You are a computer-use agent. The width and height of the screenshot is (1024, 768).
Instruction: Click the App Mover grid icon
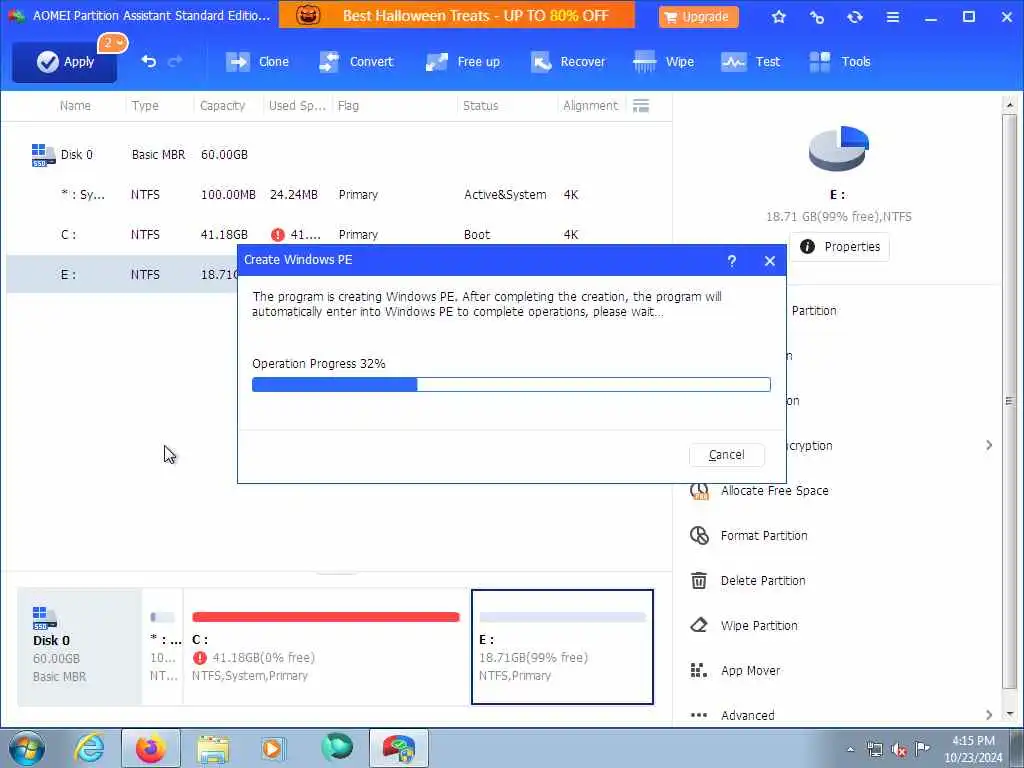coord(699,671)
